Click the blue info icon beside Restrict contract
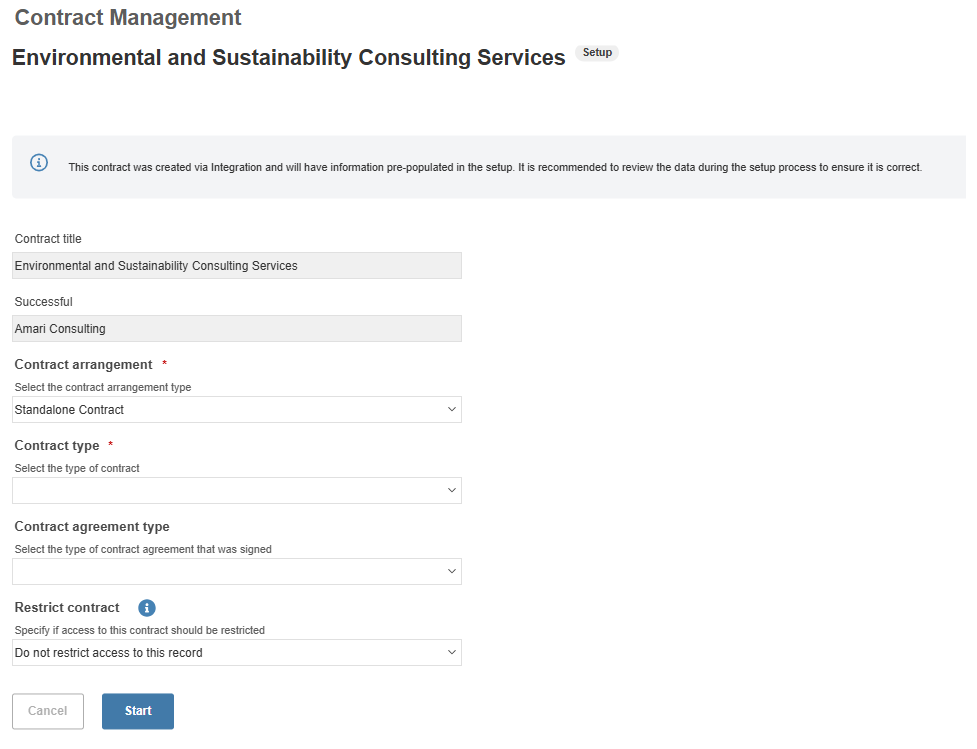The height and width of the screenshot is (749, 977). [x=146, y=608]
